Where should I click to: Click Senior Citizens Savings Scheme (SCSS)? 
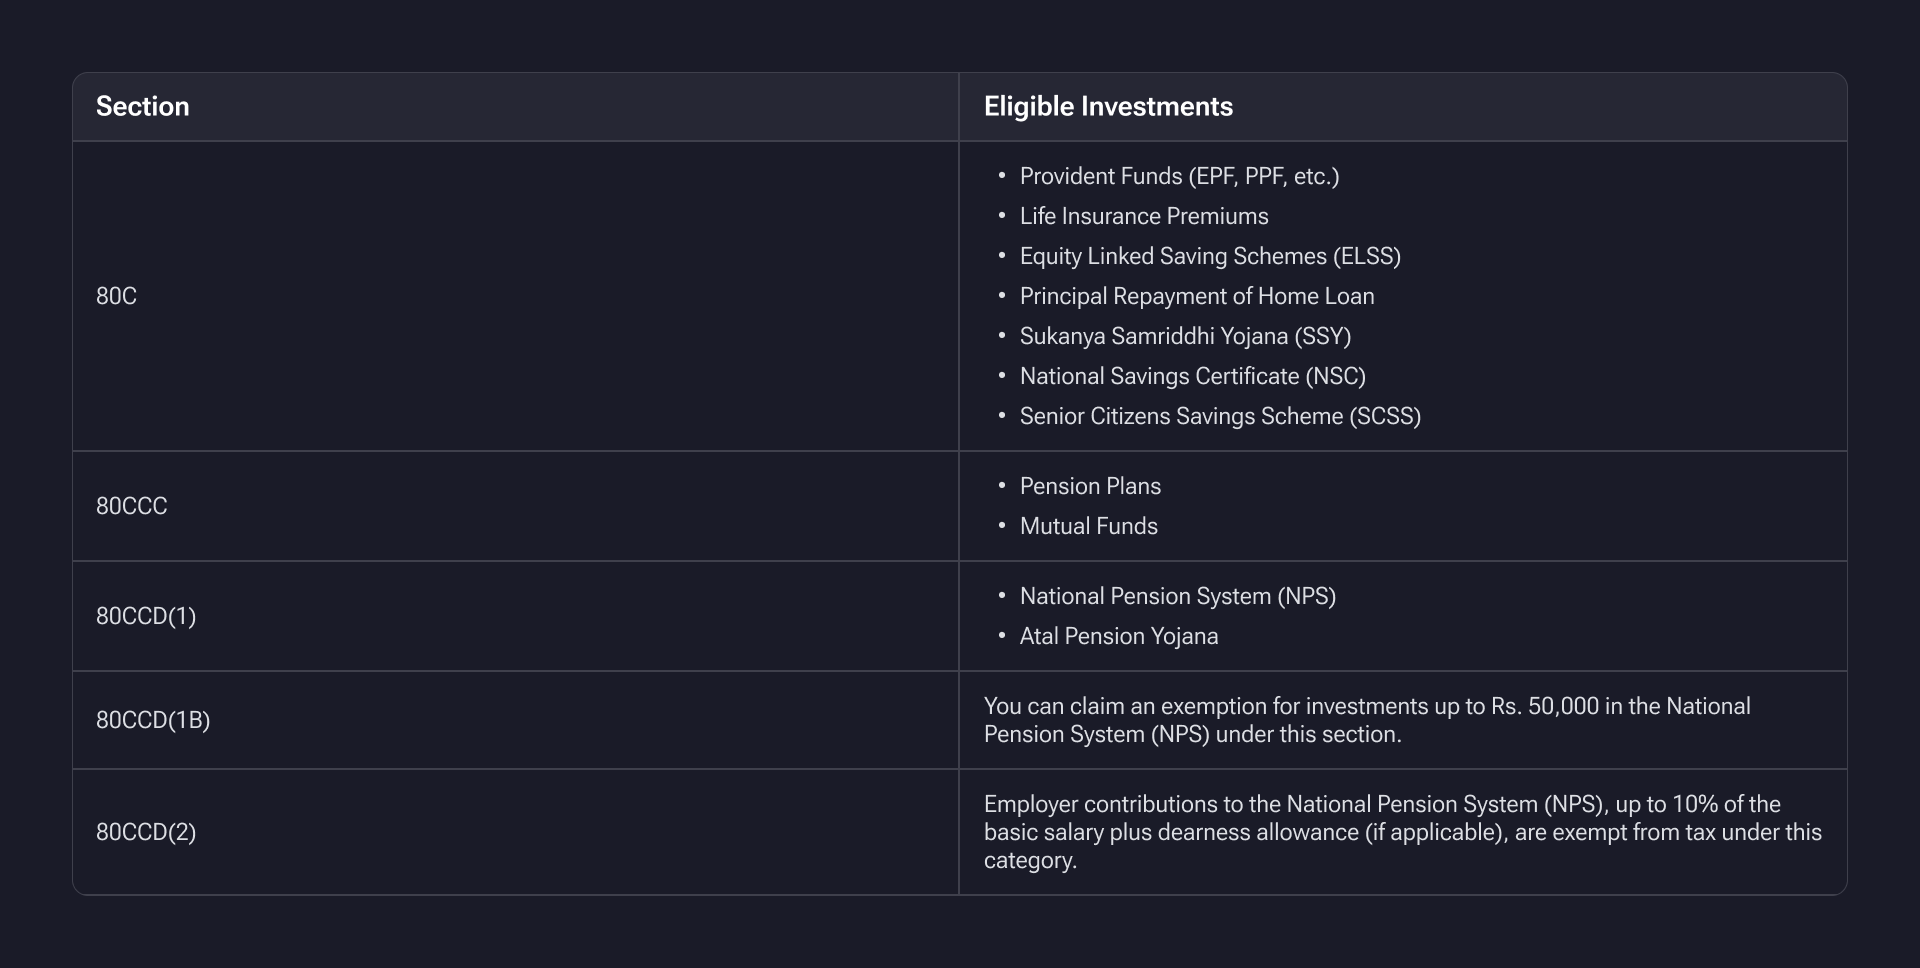tap(1219, 416)
